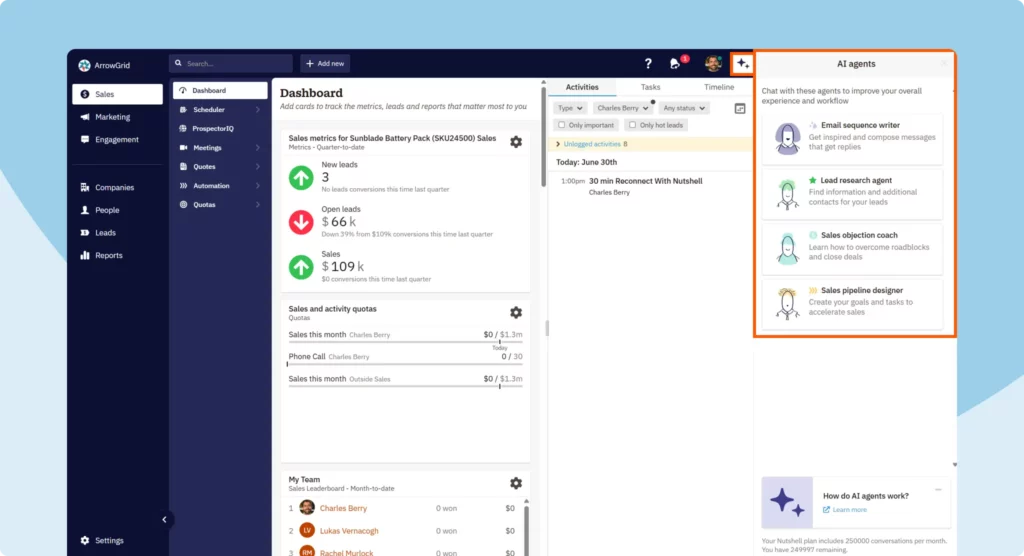Click the Learn more link
This screenshot has width=1024, height=556.
849,510
